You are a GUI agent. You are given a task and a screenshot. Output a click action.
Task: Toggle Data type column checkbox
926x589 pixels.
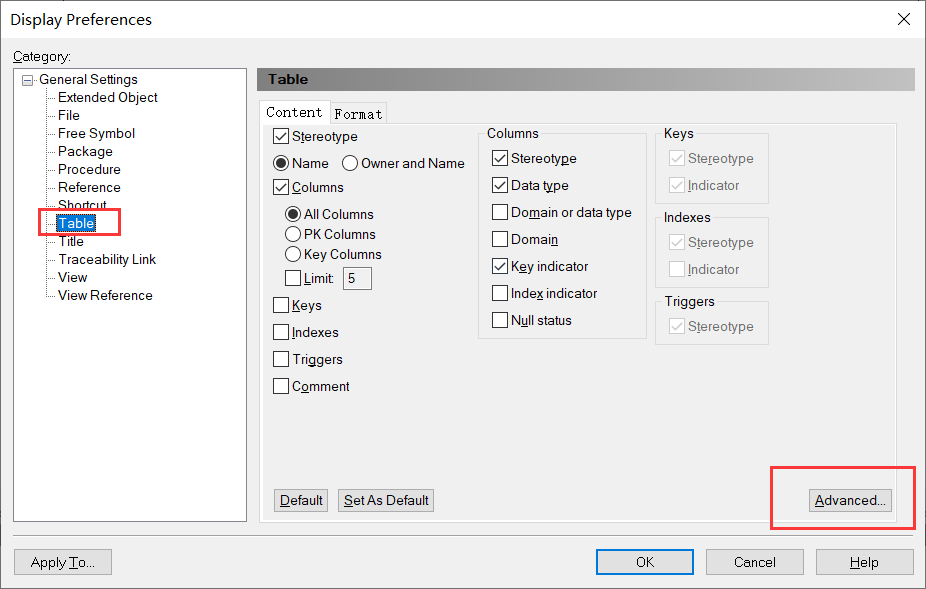[x=500, y=186]
